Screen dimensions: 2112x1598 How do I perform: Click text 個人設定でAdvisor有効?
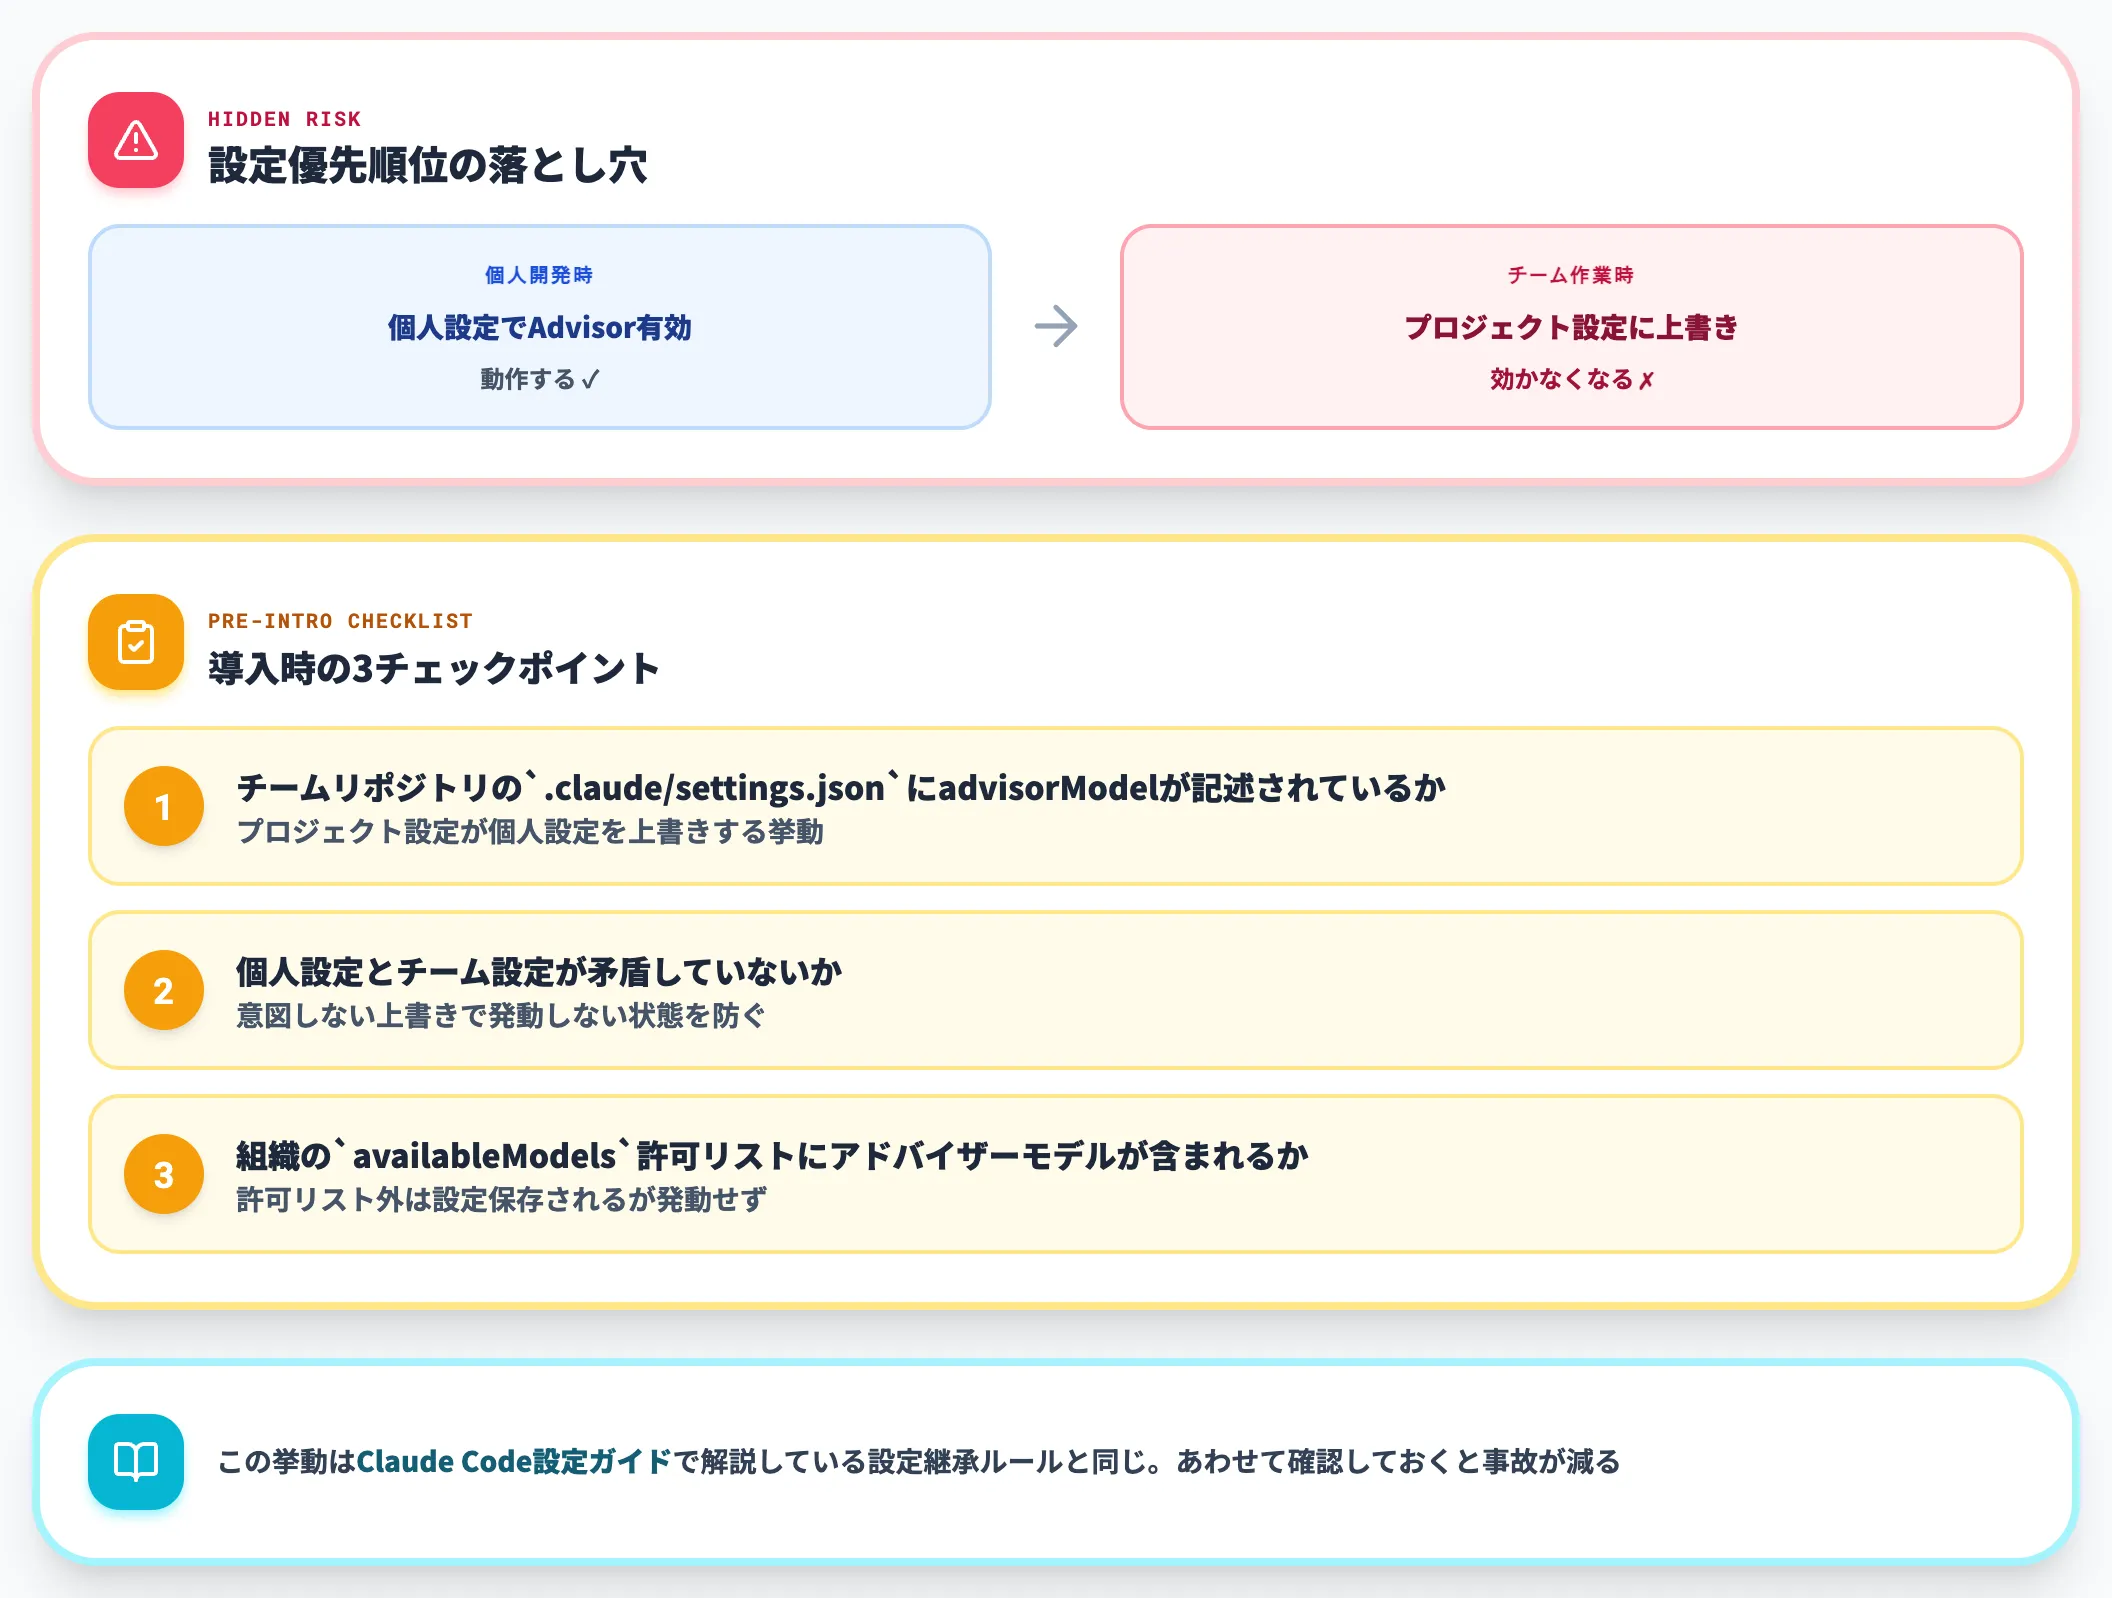point(540,327)
